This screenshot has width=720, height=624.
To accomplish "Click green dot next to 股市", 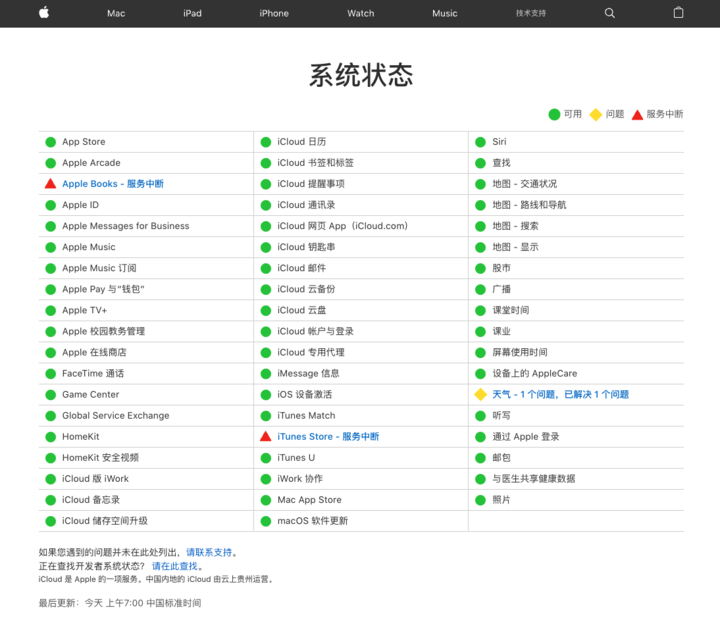I will pos(480,268).
